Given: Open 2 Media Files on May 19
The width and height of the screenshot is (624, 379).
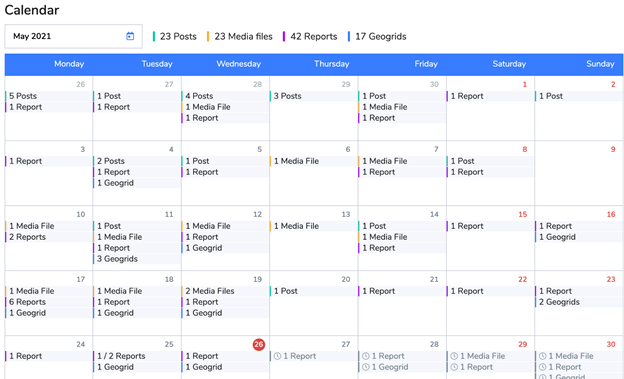Looking at the screenshot, I should [225, 291].
